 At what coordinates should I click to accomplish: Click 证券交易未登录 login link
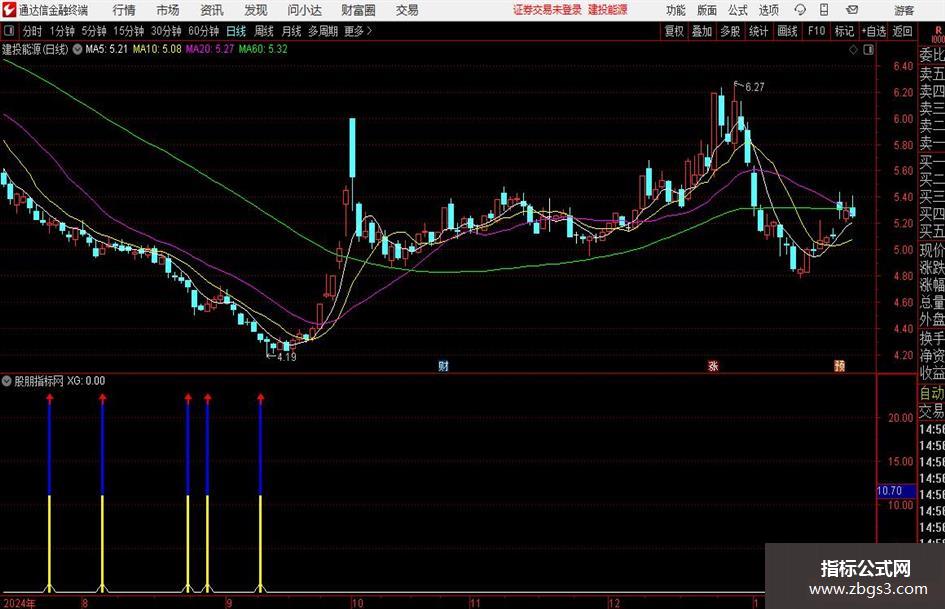[x=547, y=10]
